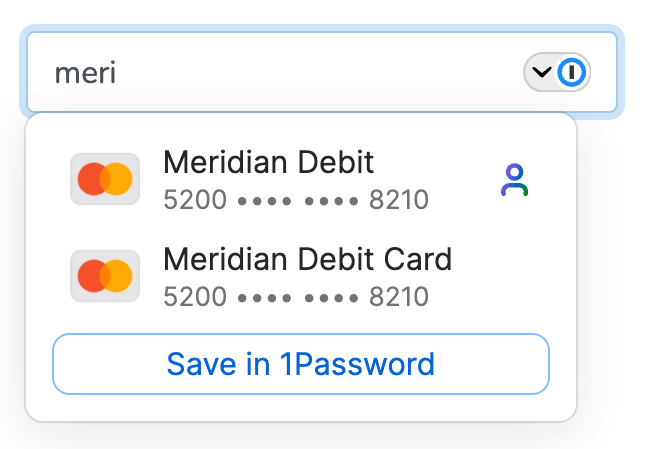This screenshot has height=449, width=648.
Task: Click the Mastercard logo beside Meridian Debit
Action: tap(104, 179)
